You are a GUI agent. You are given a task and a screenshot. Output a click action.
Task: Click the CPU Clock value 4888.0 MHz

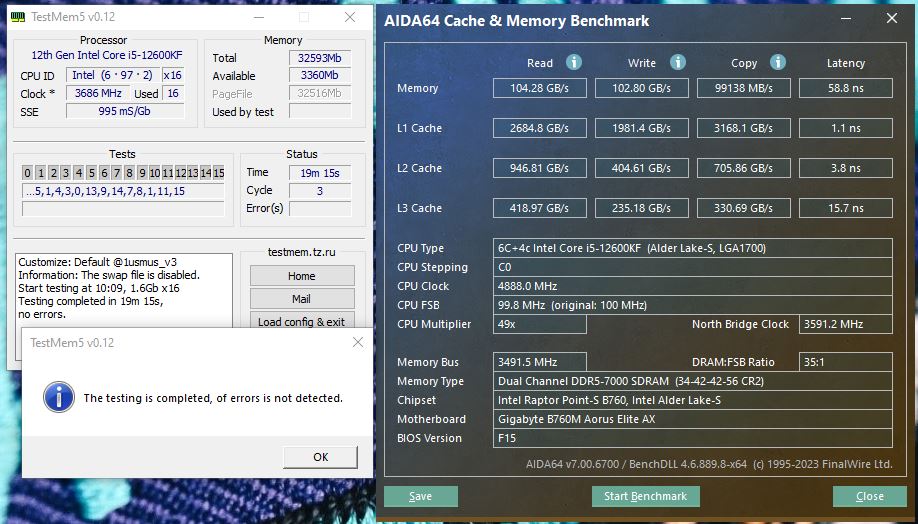693,286
